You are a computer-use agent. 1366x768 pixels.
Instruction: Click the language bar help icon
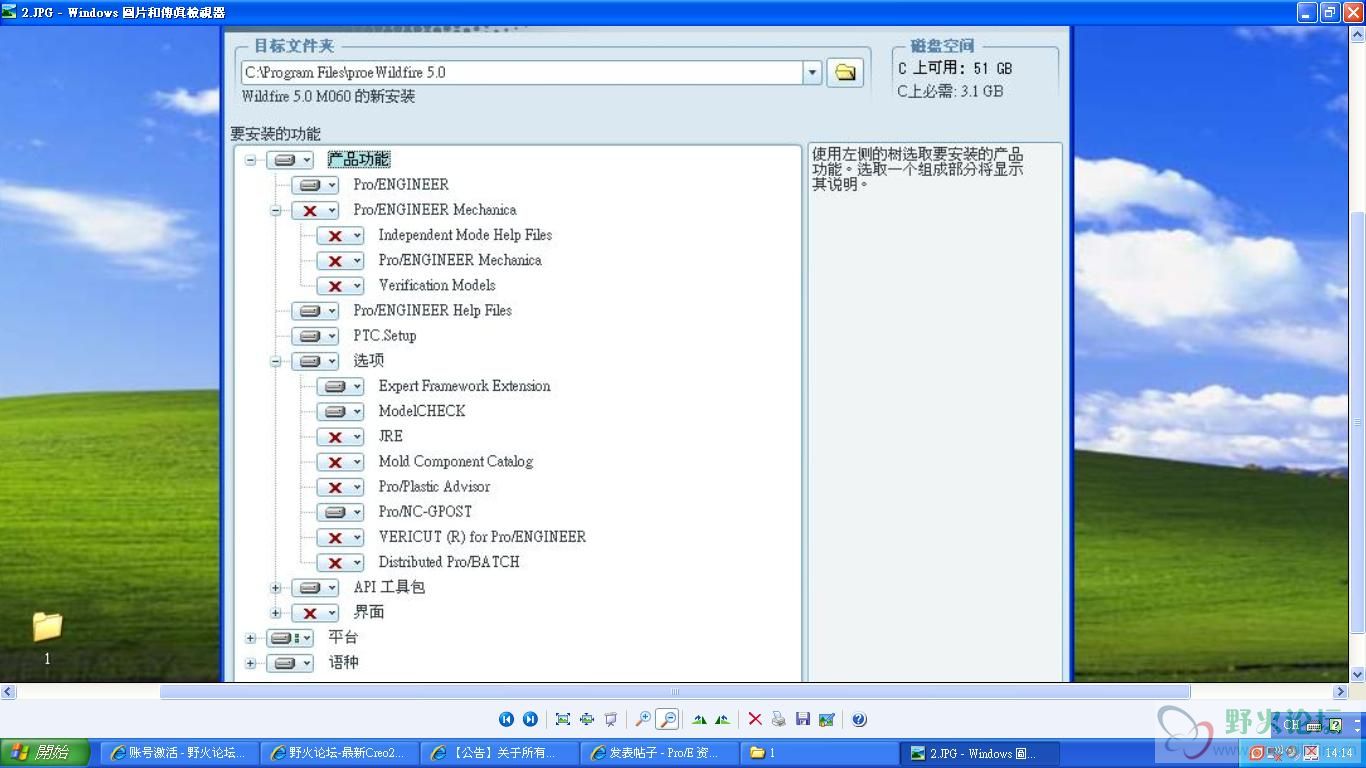click(1335, 725)
